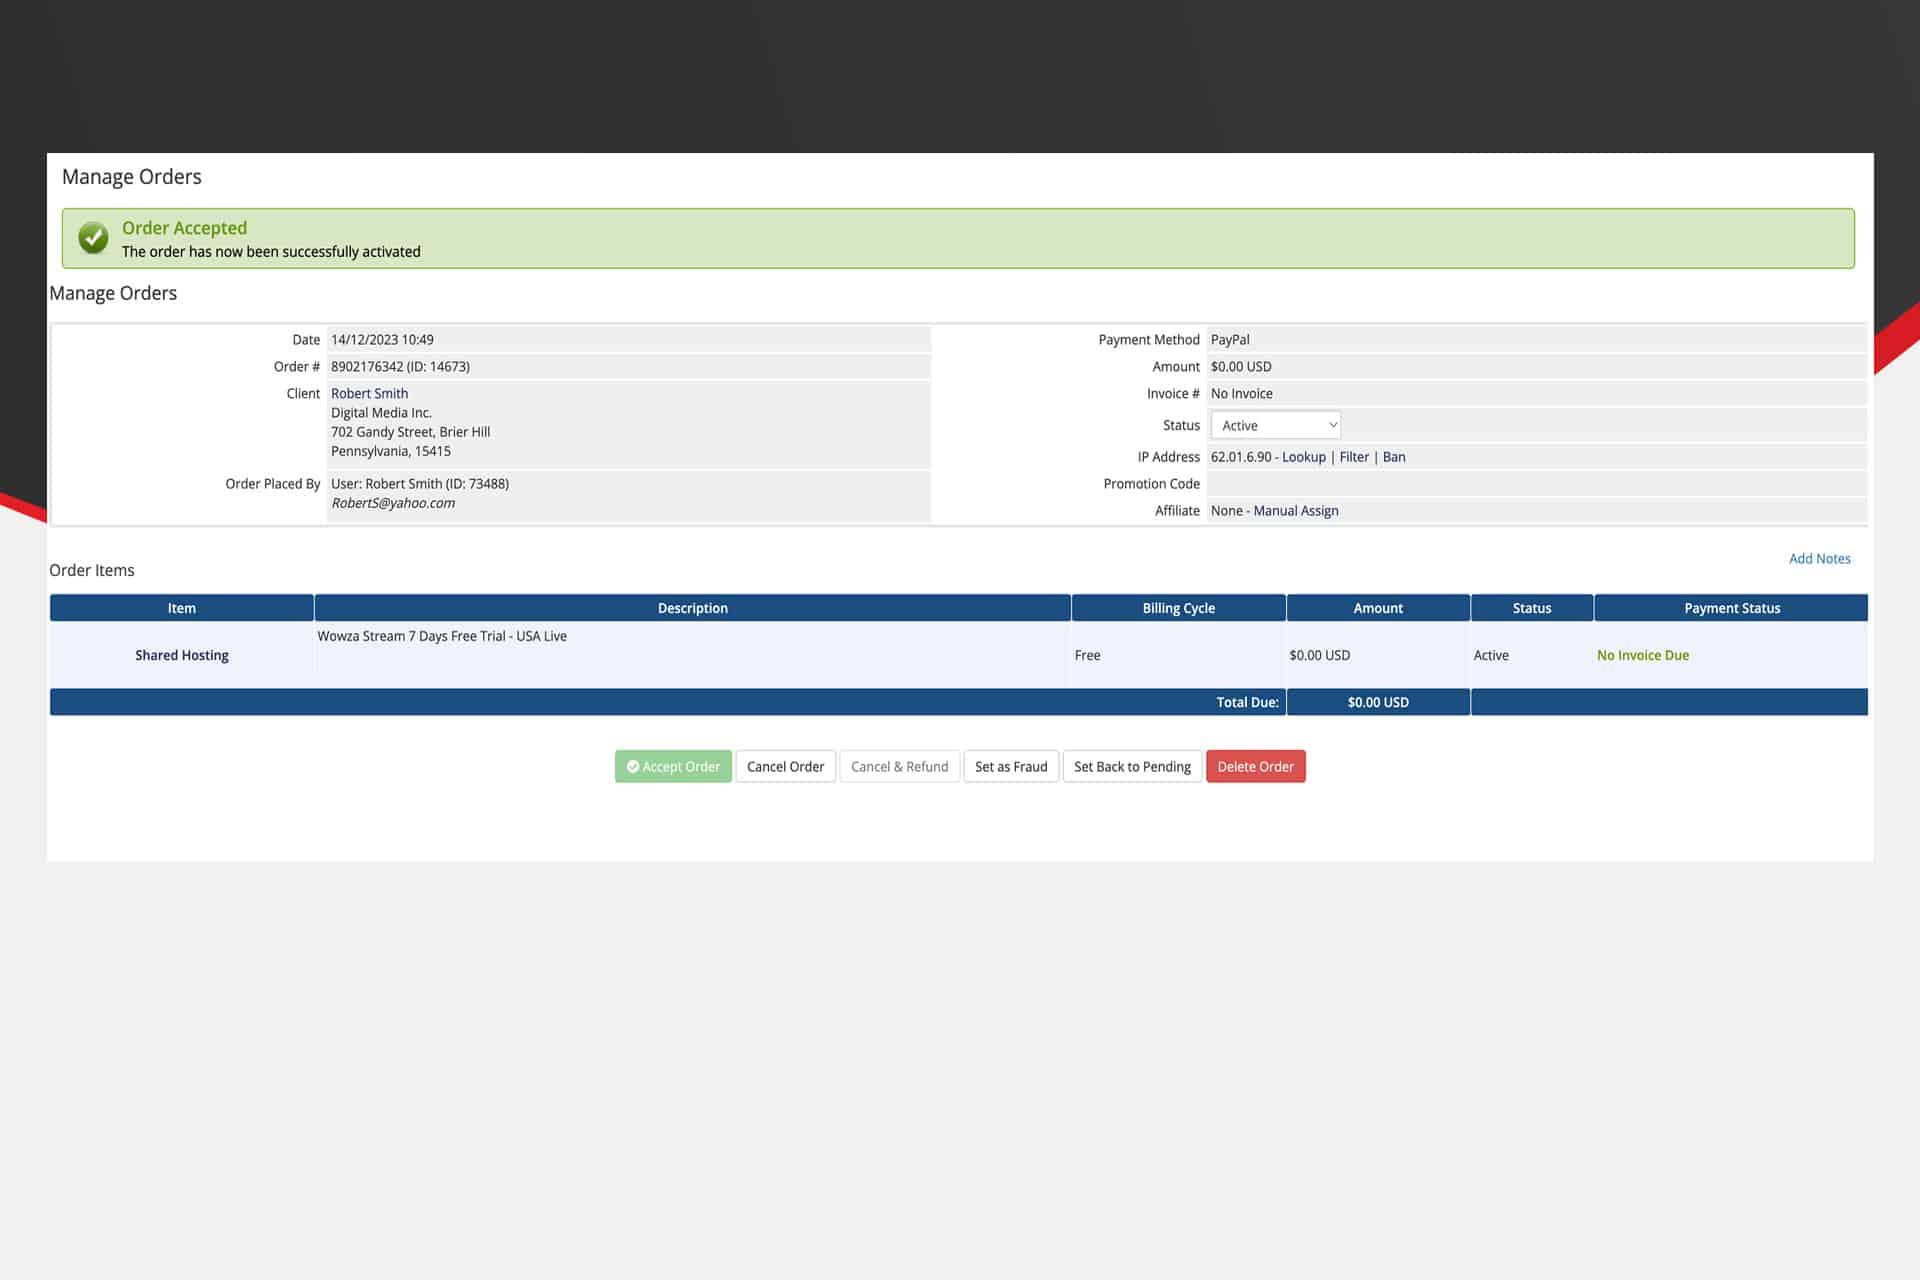This screenshot has width=1920, height=1280.
Task: Click the RobertS@yahoo.com email text
Action: pos(393,503)
